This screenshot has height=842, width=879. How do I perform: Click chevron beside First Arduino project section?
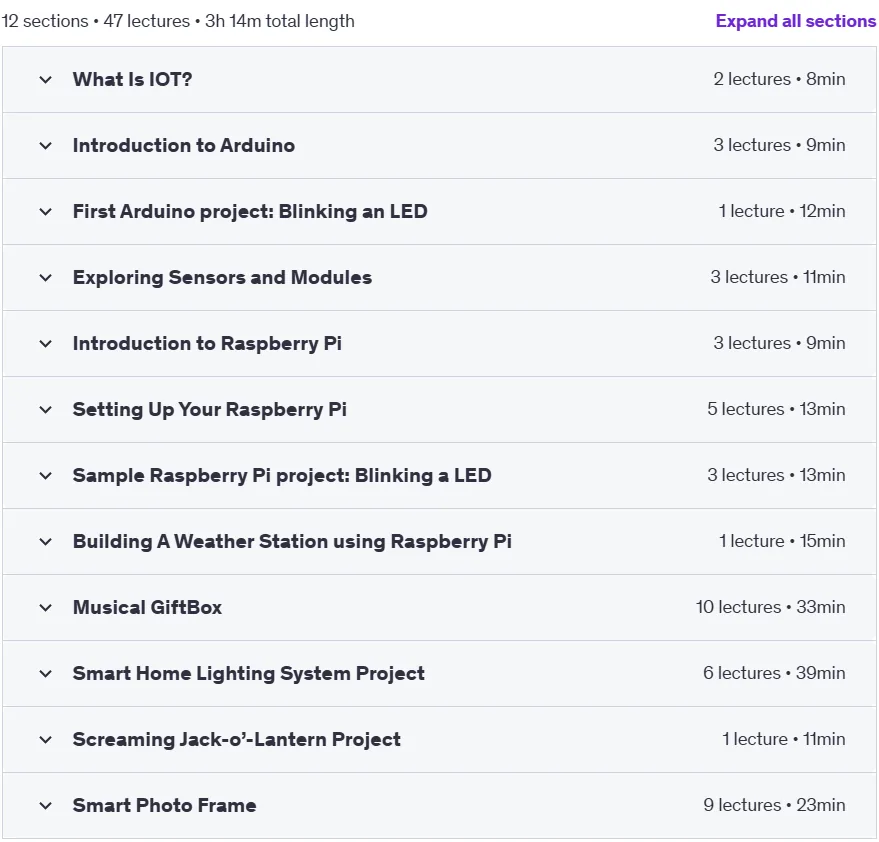46,212
